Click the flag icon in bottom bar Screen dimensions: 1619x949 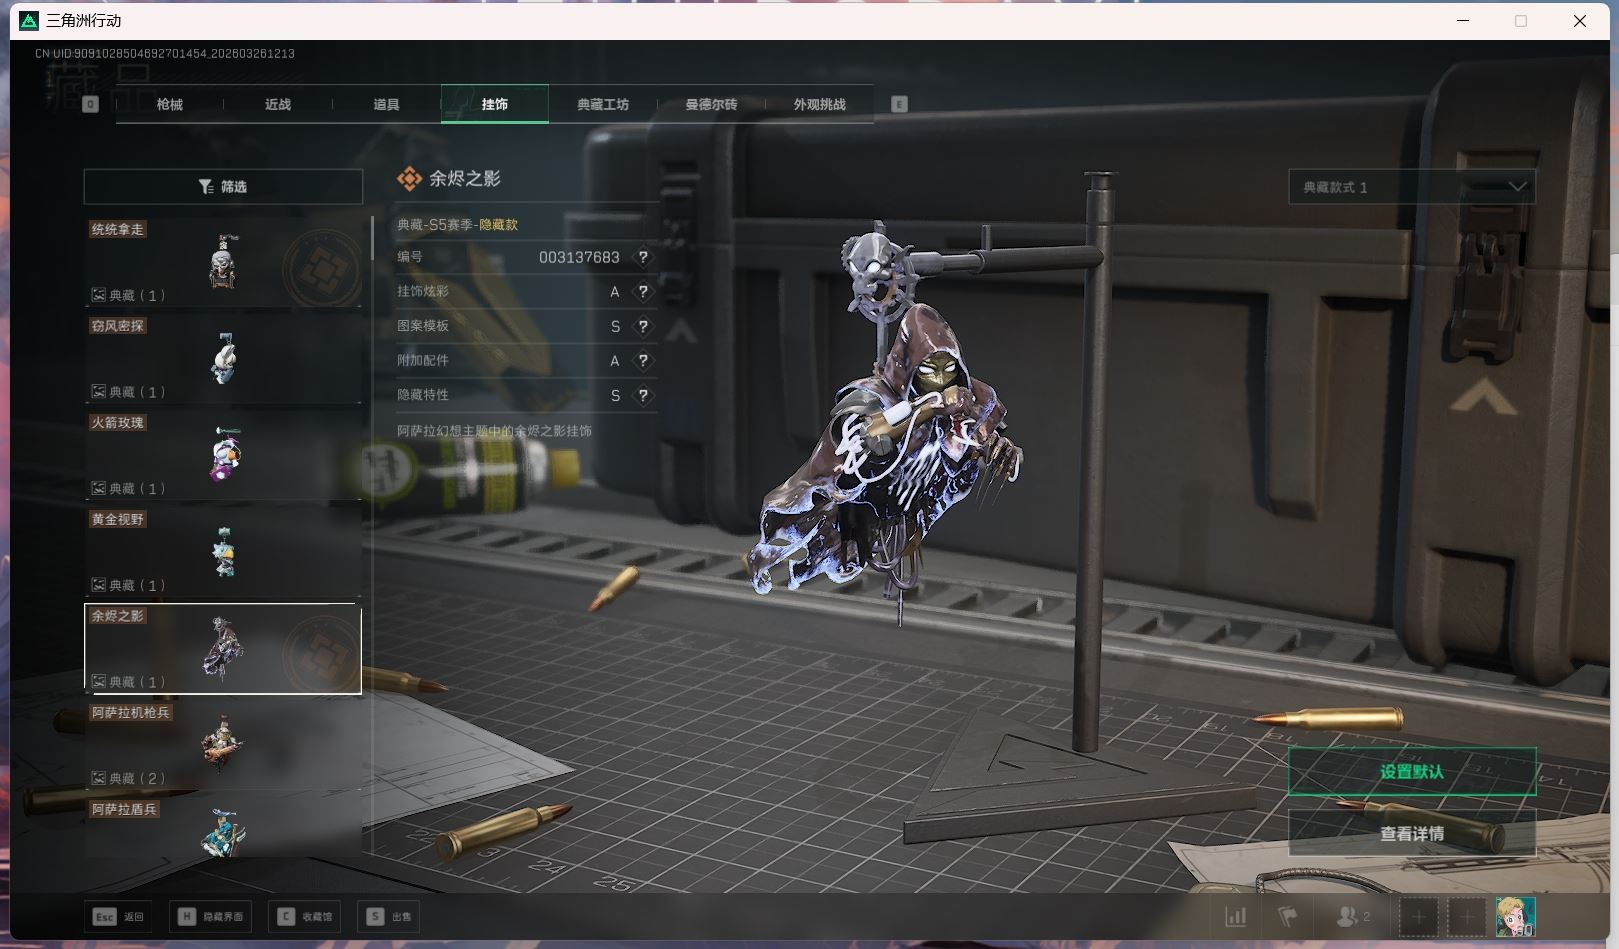click(x=1288, y=916)
